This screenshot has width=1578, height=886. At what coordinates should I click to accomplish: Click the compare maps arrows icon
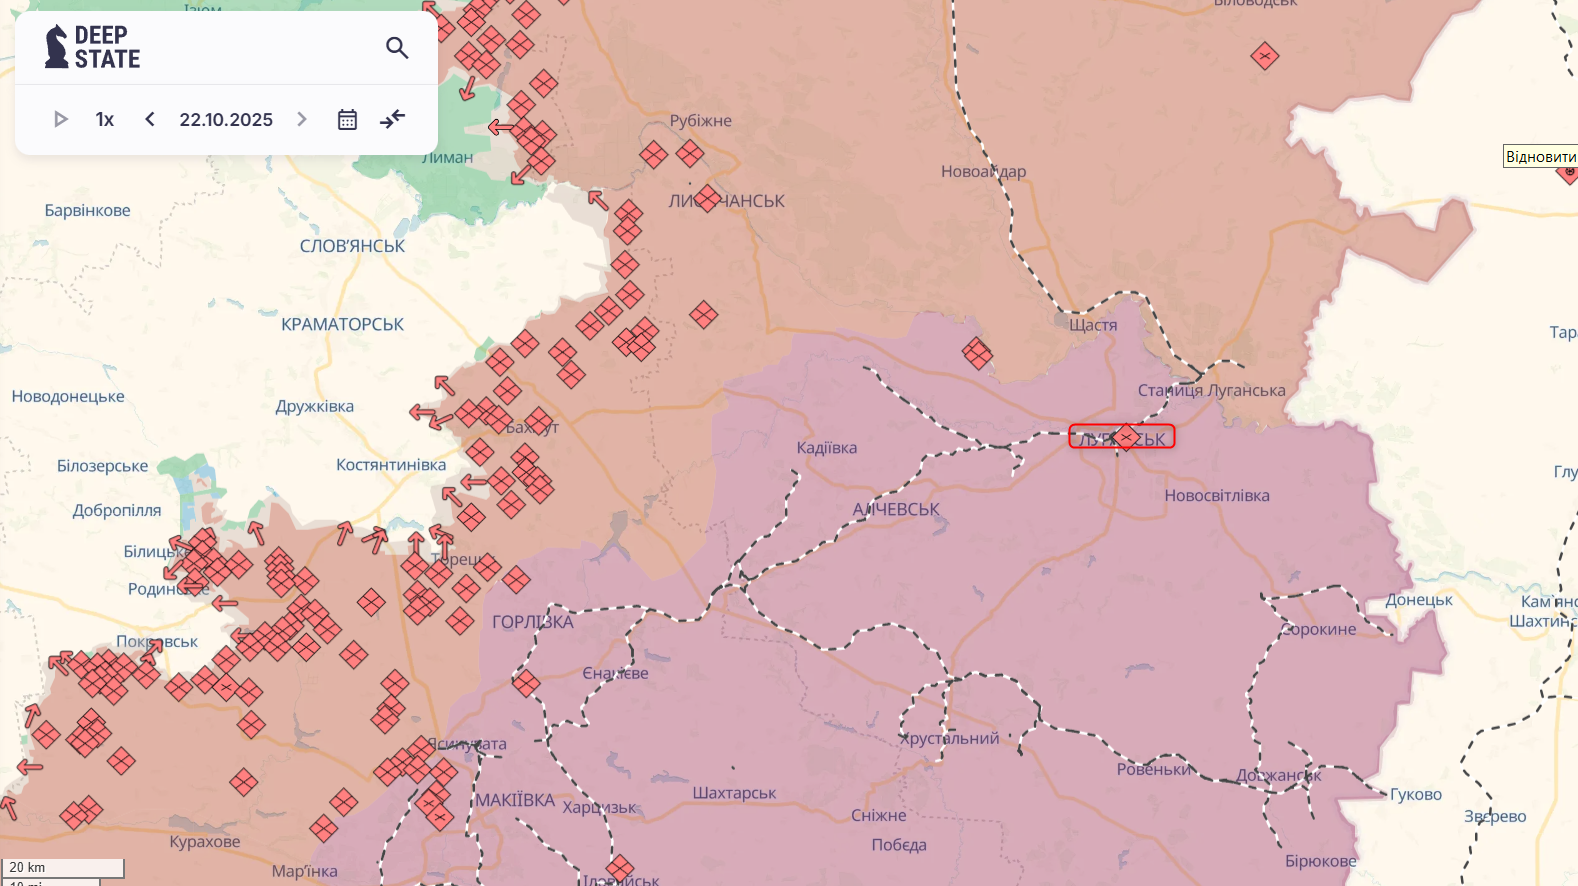pyautogui.click(x=392, y=119)
